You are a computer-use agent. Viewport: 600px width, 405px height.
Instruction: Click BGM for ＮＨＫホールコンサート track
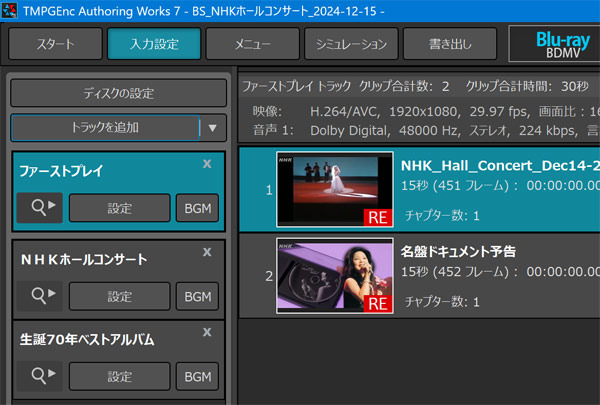[197, 296]
